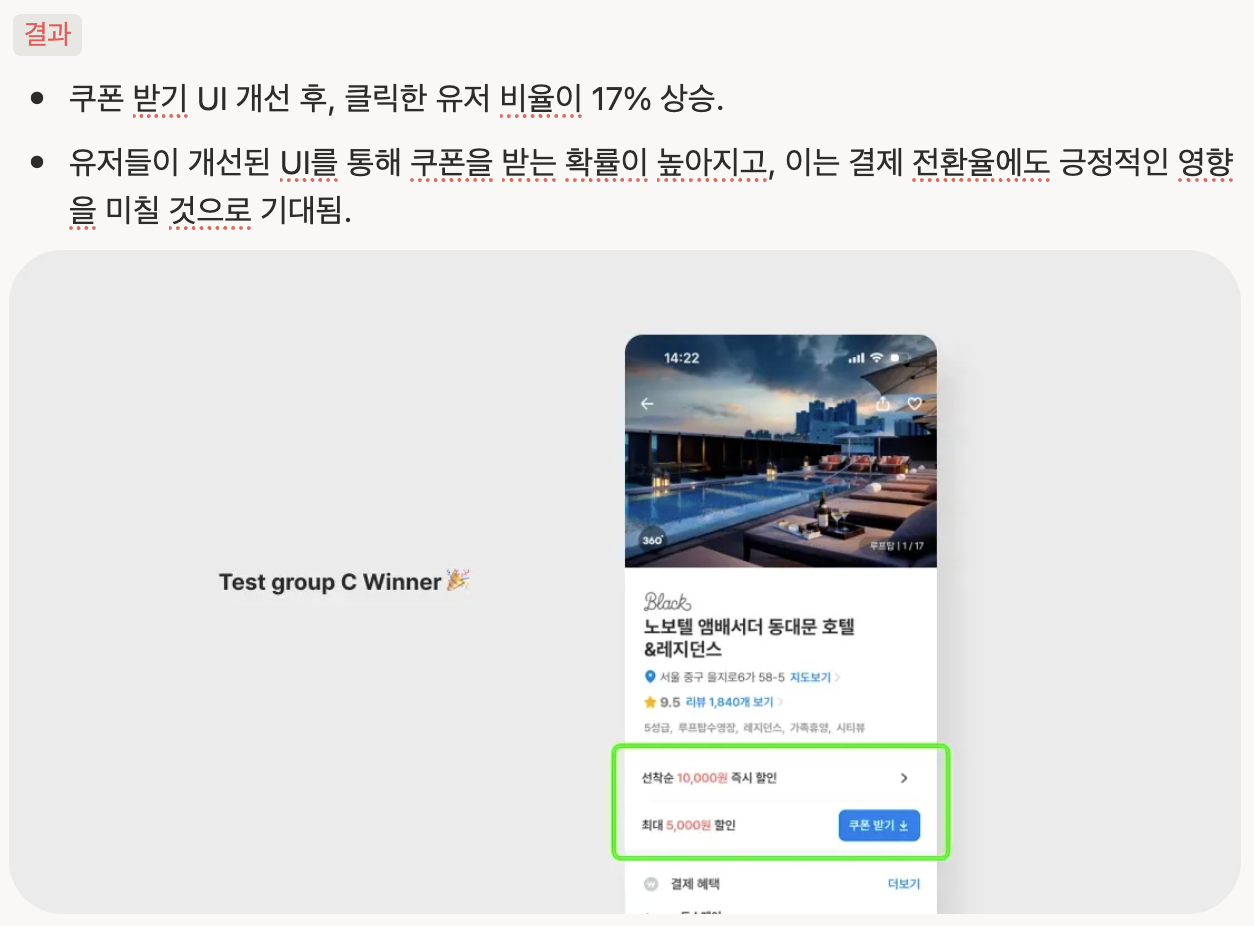Tap the back arrow on hotel photo
The image size is (1254, 926).
647,404
